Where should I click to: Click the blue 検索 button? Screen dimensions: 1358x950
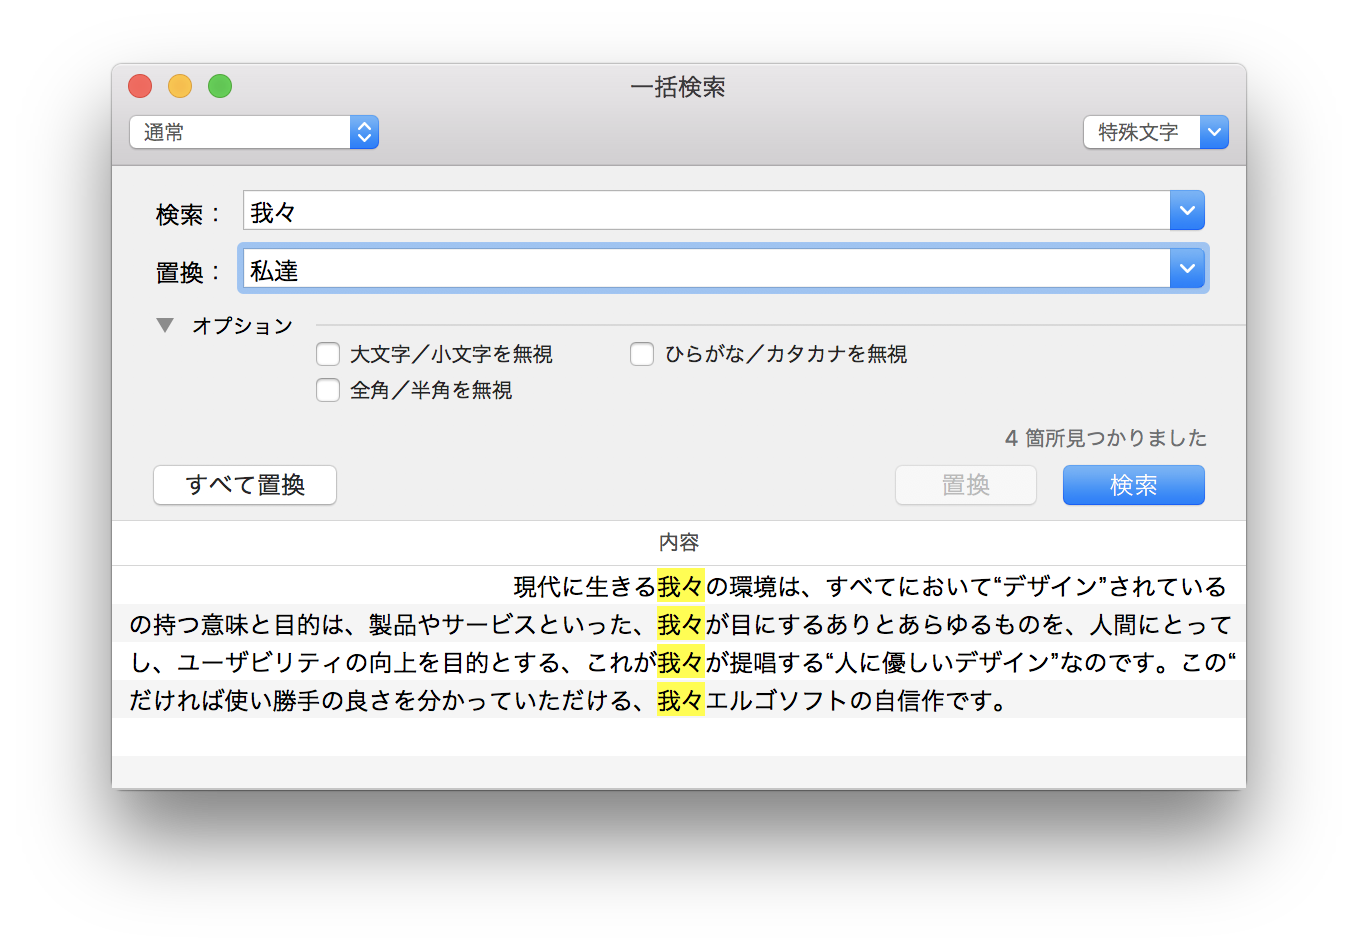click(x=1134, y=485)
